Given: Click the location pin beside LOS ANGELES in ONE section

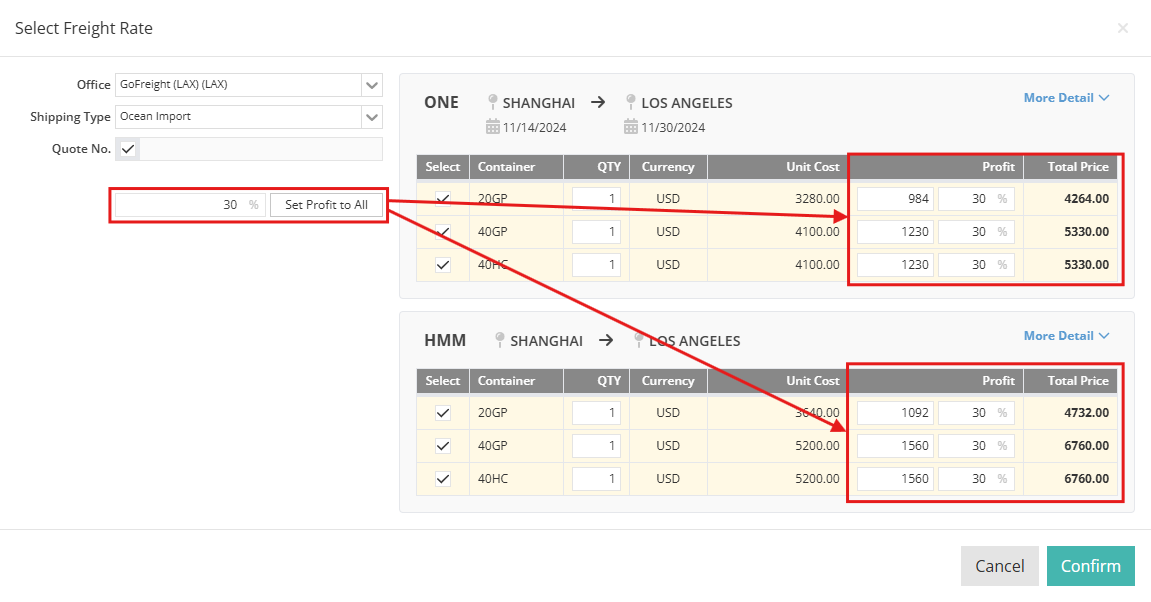Looking at the screenshot, I should point(630,101).
